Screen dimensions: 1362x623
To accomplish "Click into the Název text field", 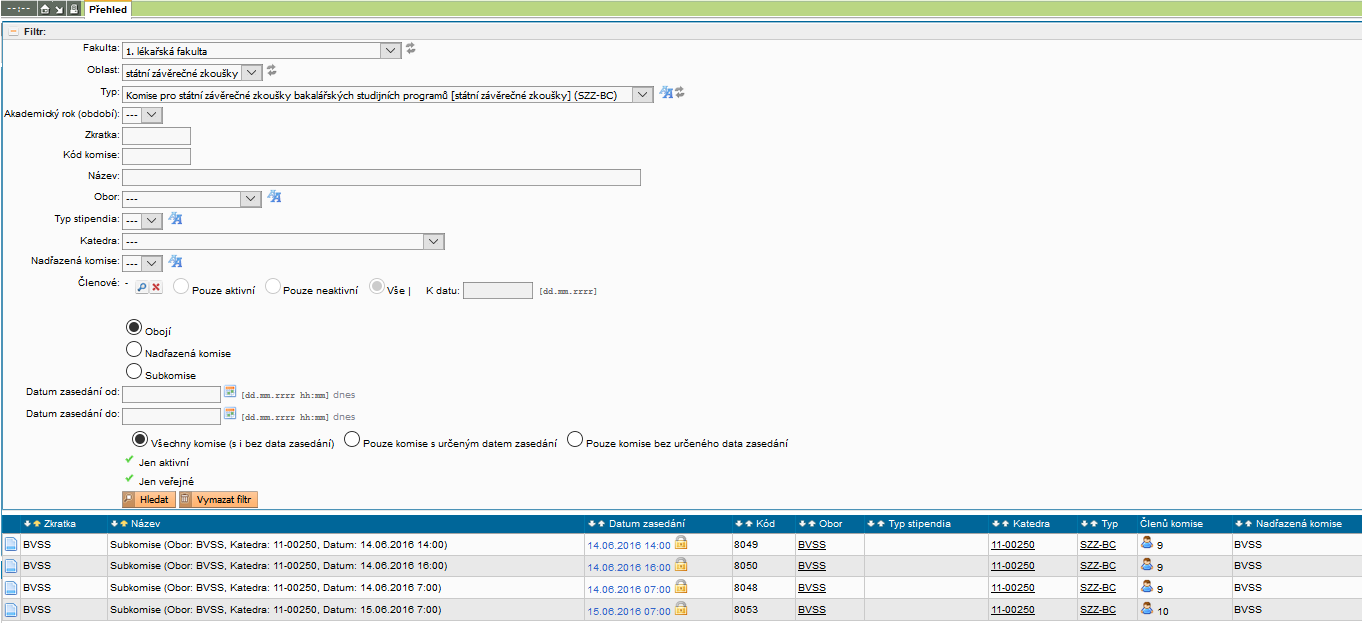I will [381, 177].
